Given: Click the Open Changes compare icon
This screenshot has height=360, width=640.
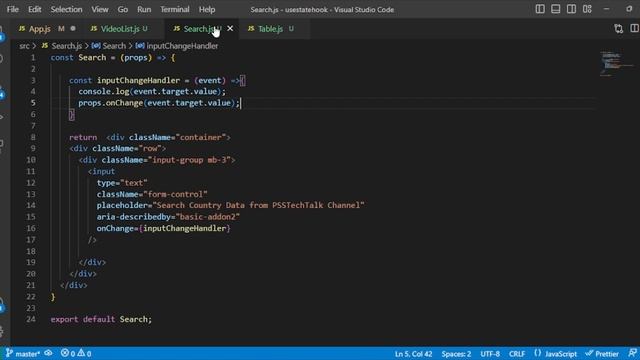Looking at the screenshot, I should point(619,29).
